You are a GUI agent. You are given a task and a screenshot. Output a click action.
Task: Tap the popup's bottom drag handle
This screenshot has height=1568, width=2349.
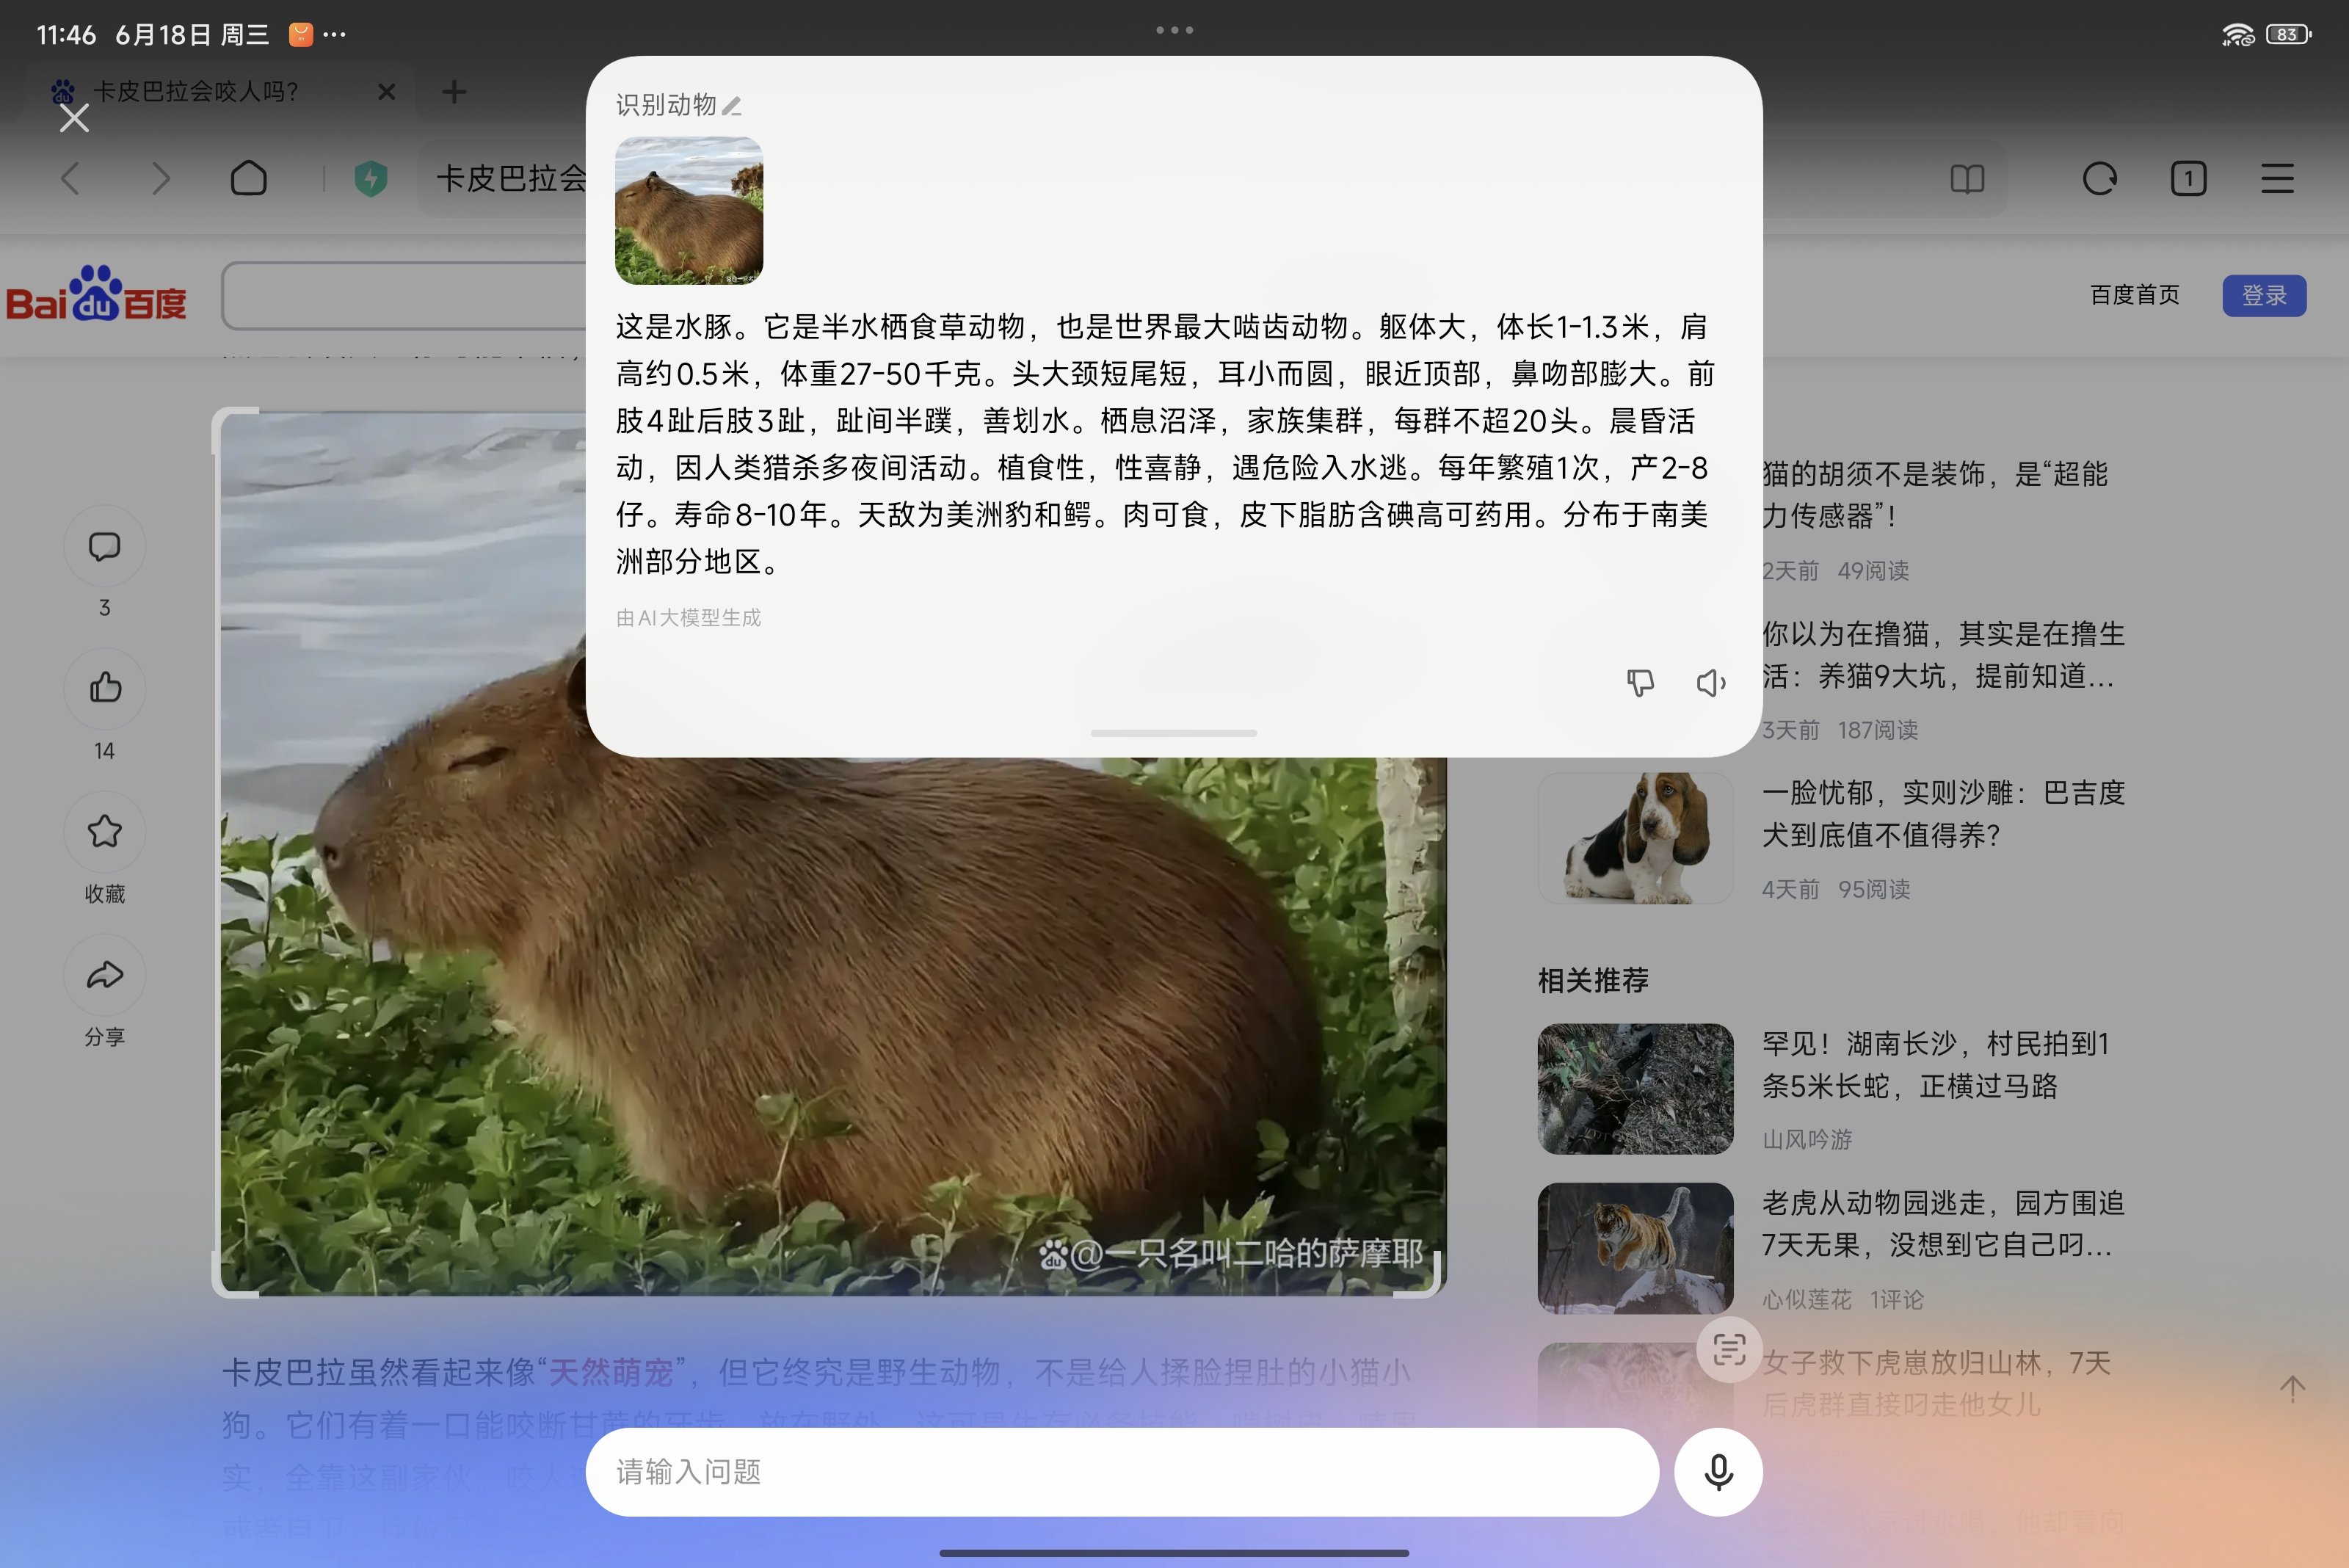(1173, 733)
